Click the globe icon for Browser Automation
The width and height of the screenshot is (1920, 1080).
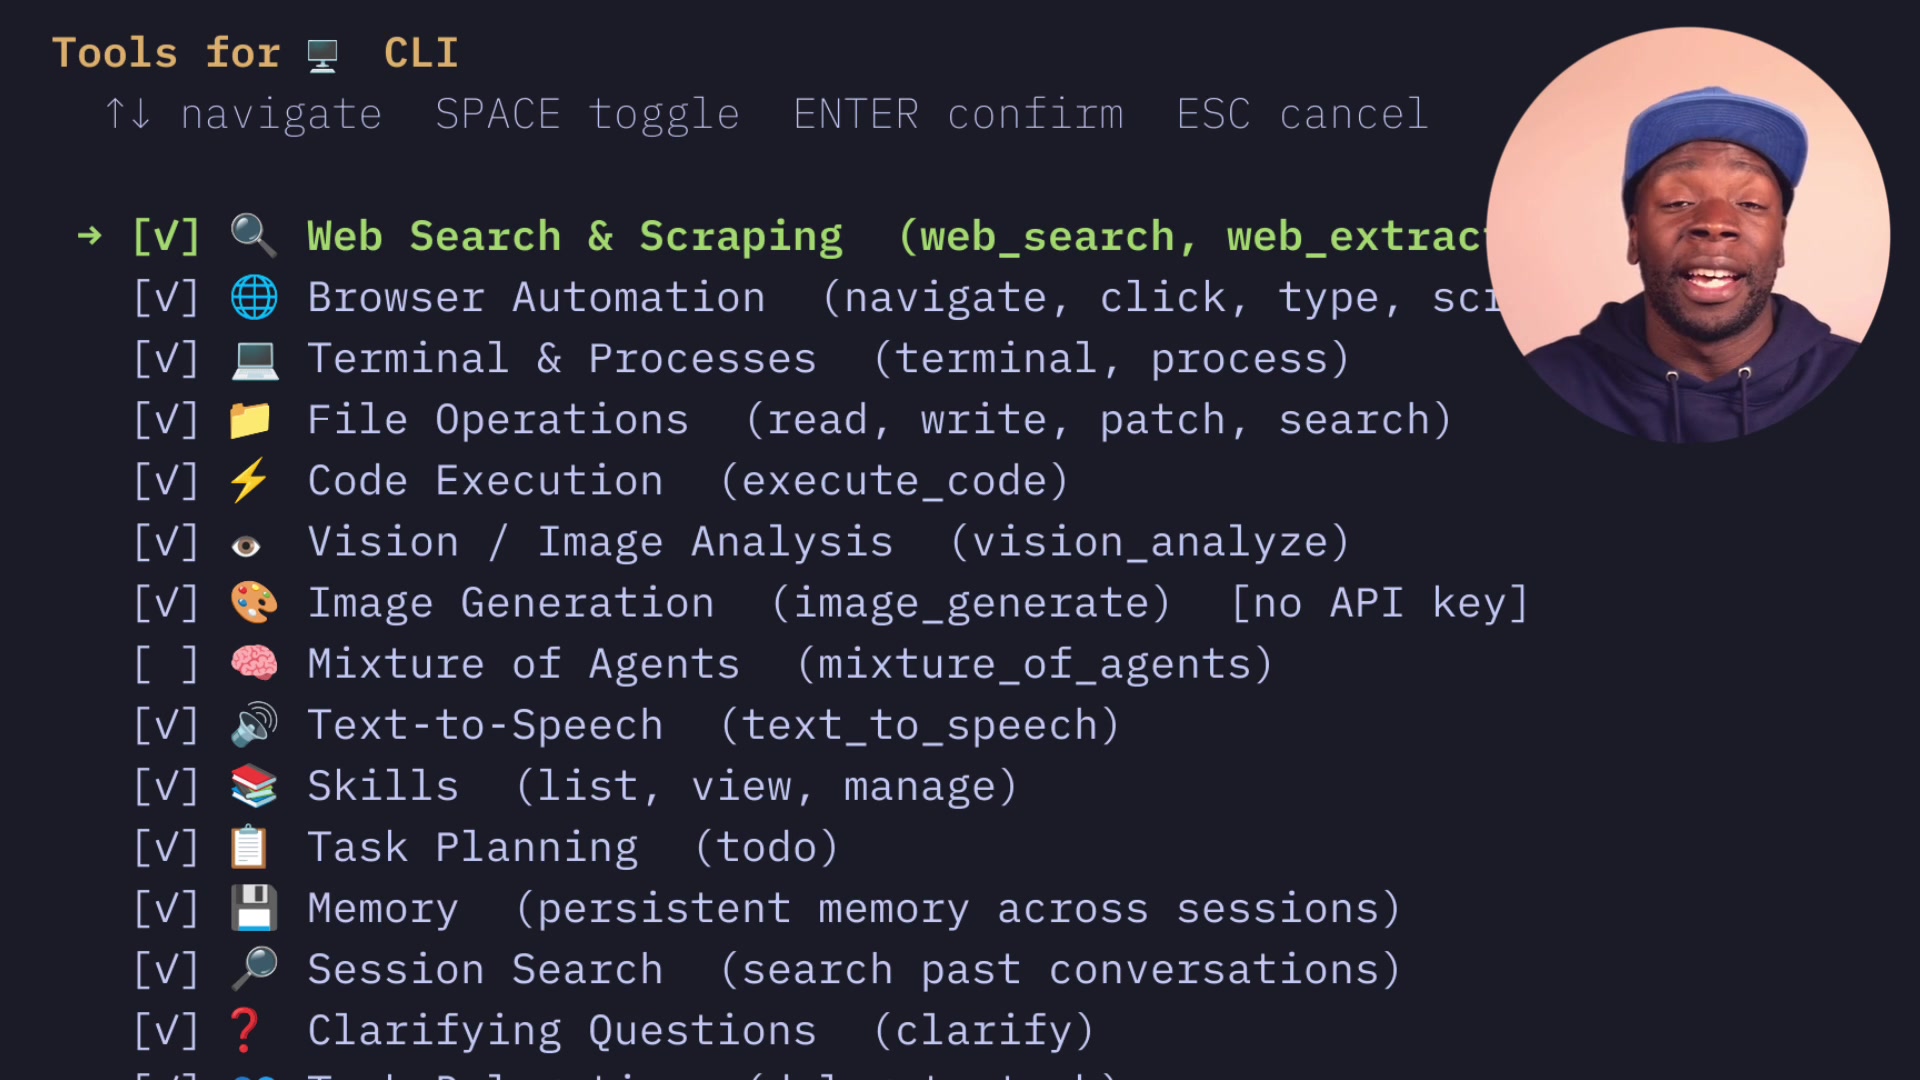[x=253, y=297]
